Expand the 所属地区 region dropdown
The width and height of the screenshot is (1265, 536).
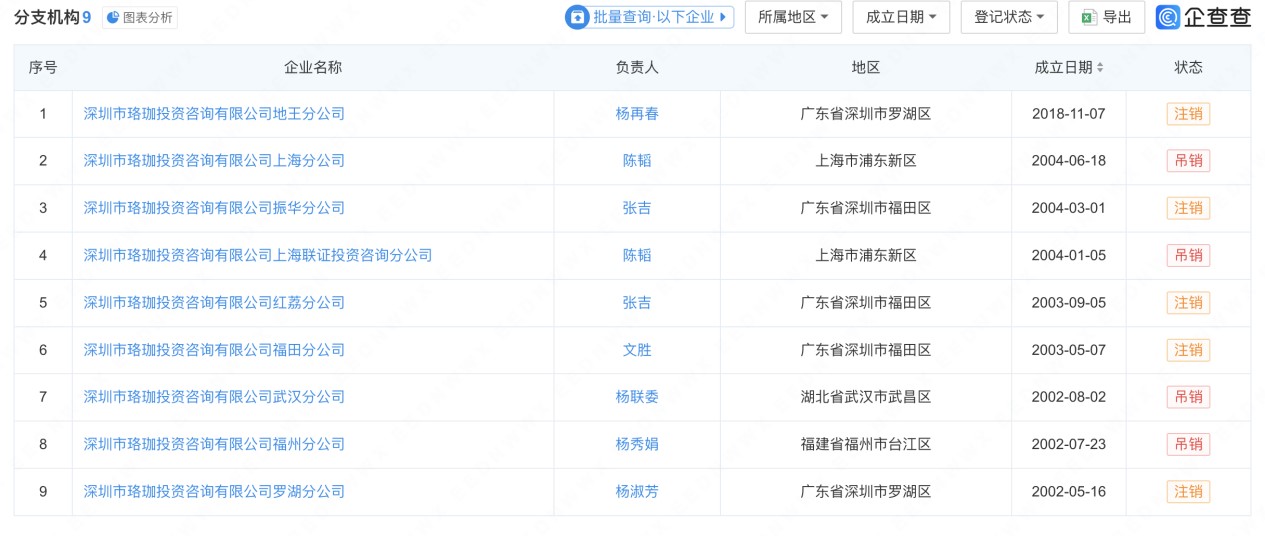point(792,17)
